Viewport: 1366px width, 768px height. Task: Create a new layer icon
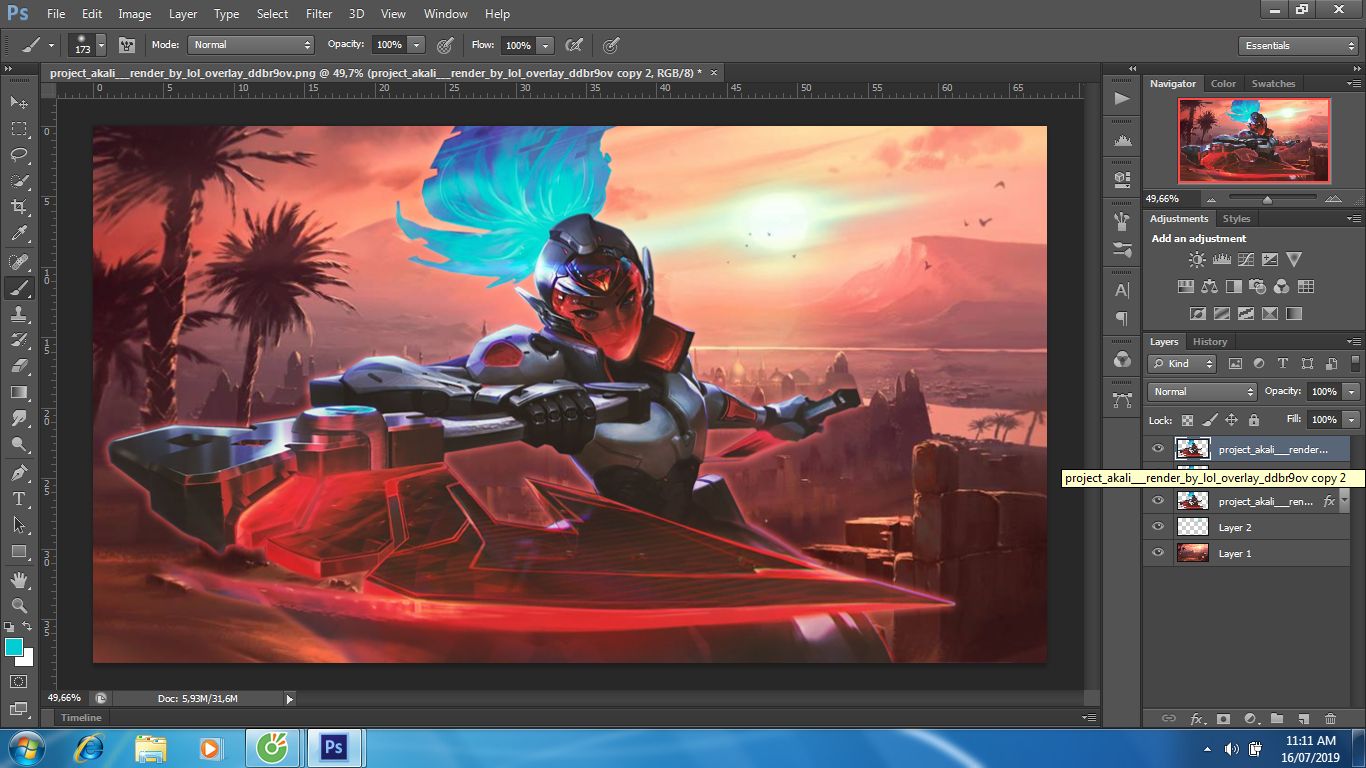[1303, 718]
